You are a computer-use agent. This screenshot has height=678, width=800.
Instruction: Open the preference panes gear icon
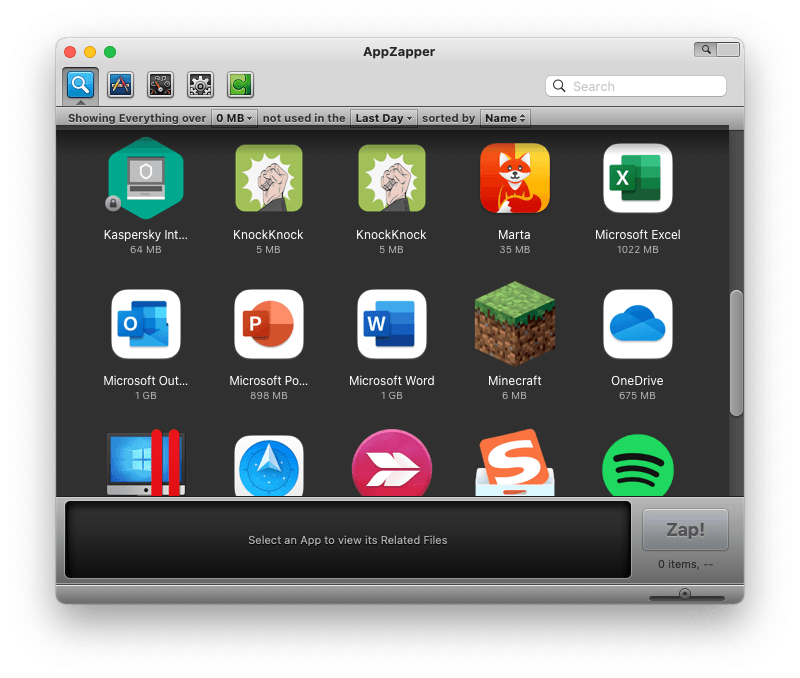point(200,84)
